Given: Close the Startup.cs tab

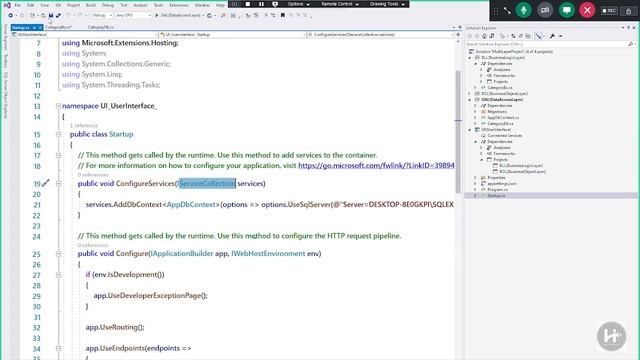Looking at the screenshot, I should [40, 27].
